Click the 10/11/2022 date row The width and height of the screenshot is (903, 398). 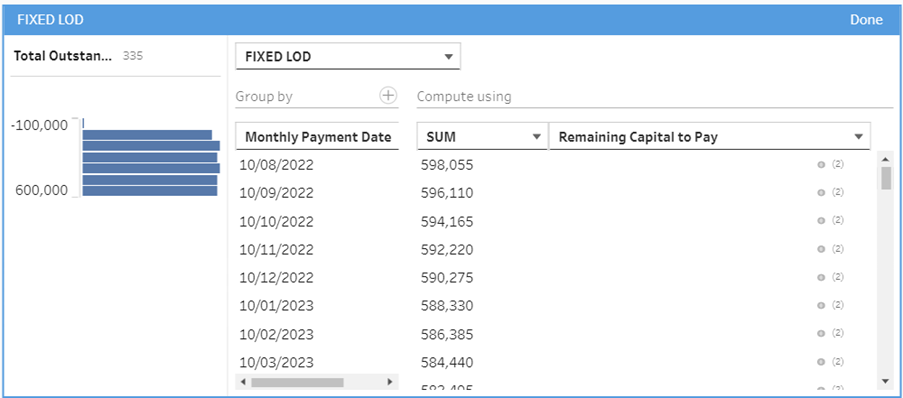pyautogui.click(x=276, y=249)
